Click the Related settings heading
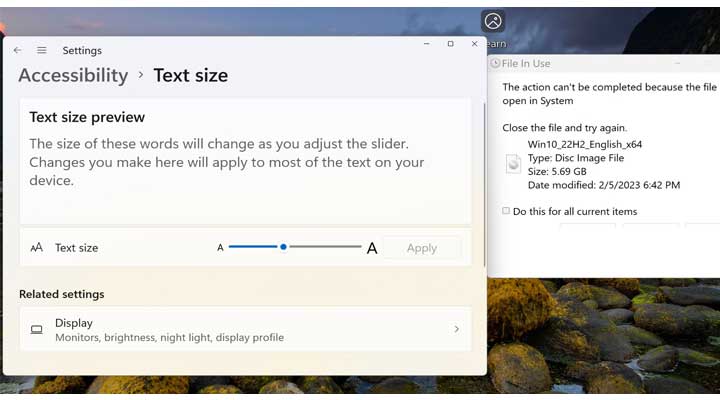This screenshot has height=400, width=720. point(62,294)
